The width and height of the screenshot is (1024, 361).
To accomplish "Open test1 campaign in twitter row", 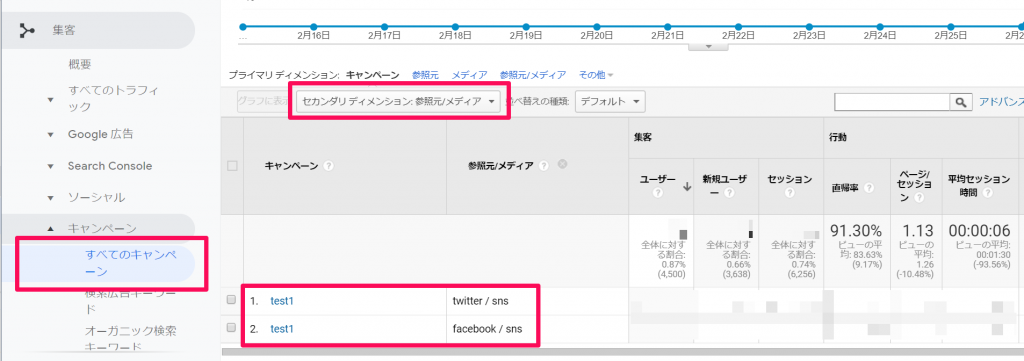I will pyautogui.click(x=282, y=301).
